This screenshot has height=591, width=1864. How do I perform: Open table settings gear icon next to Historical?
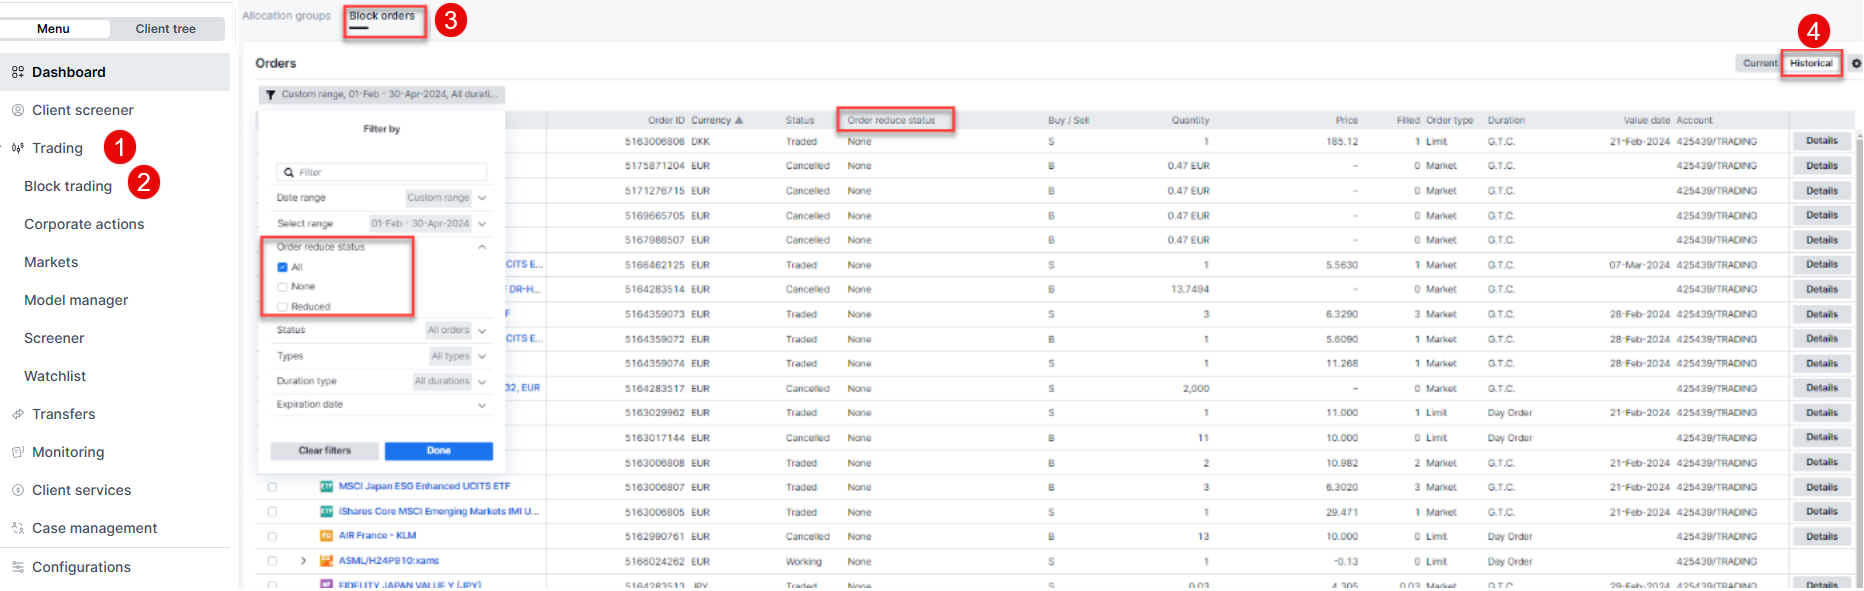[1856, 63]
